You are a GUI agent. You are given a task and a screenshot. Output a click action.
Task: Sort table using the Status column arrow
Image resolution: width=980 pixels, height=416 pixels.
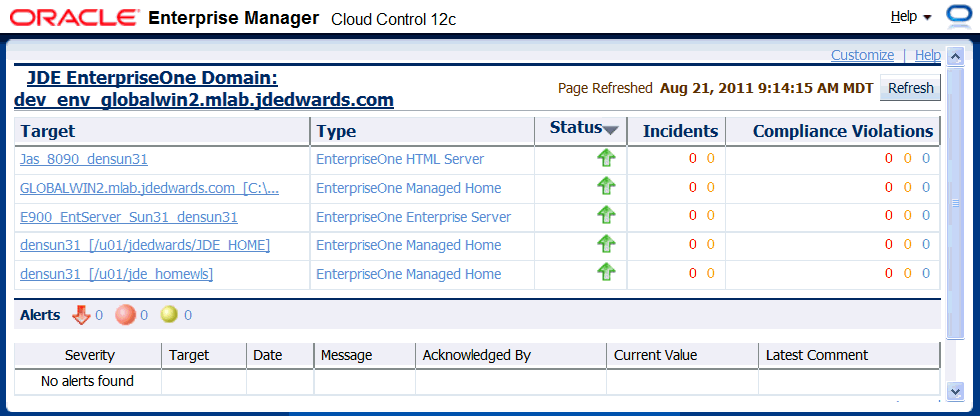click(610, 129)
